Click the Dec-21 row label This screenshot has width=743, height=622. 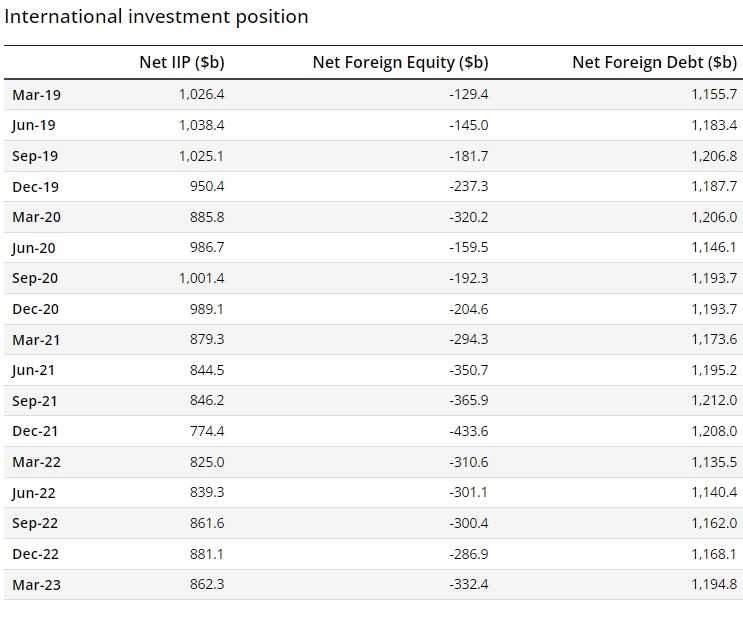pos(35,431)
